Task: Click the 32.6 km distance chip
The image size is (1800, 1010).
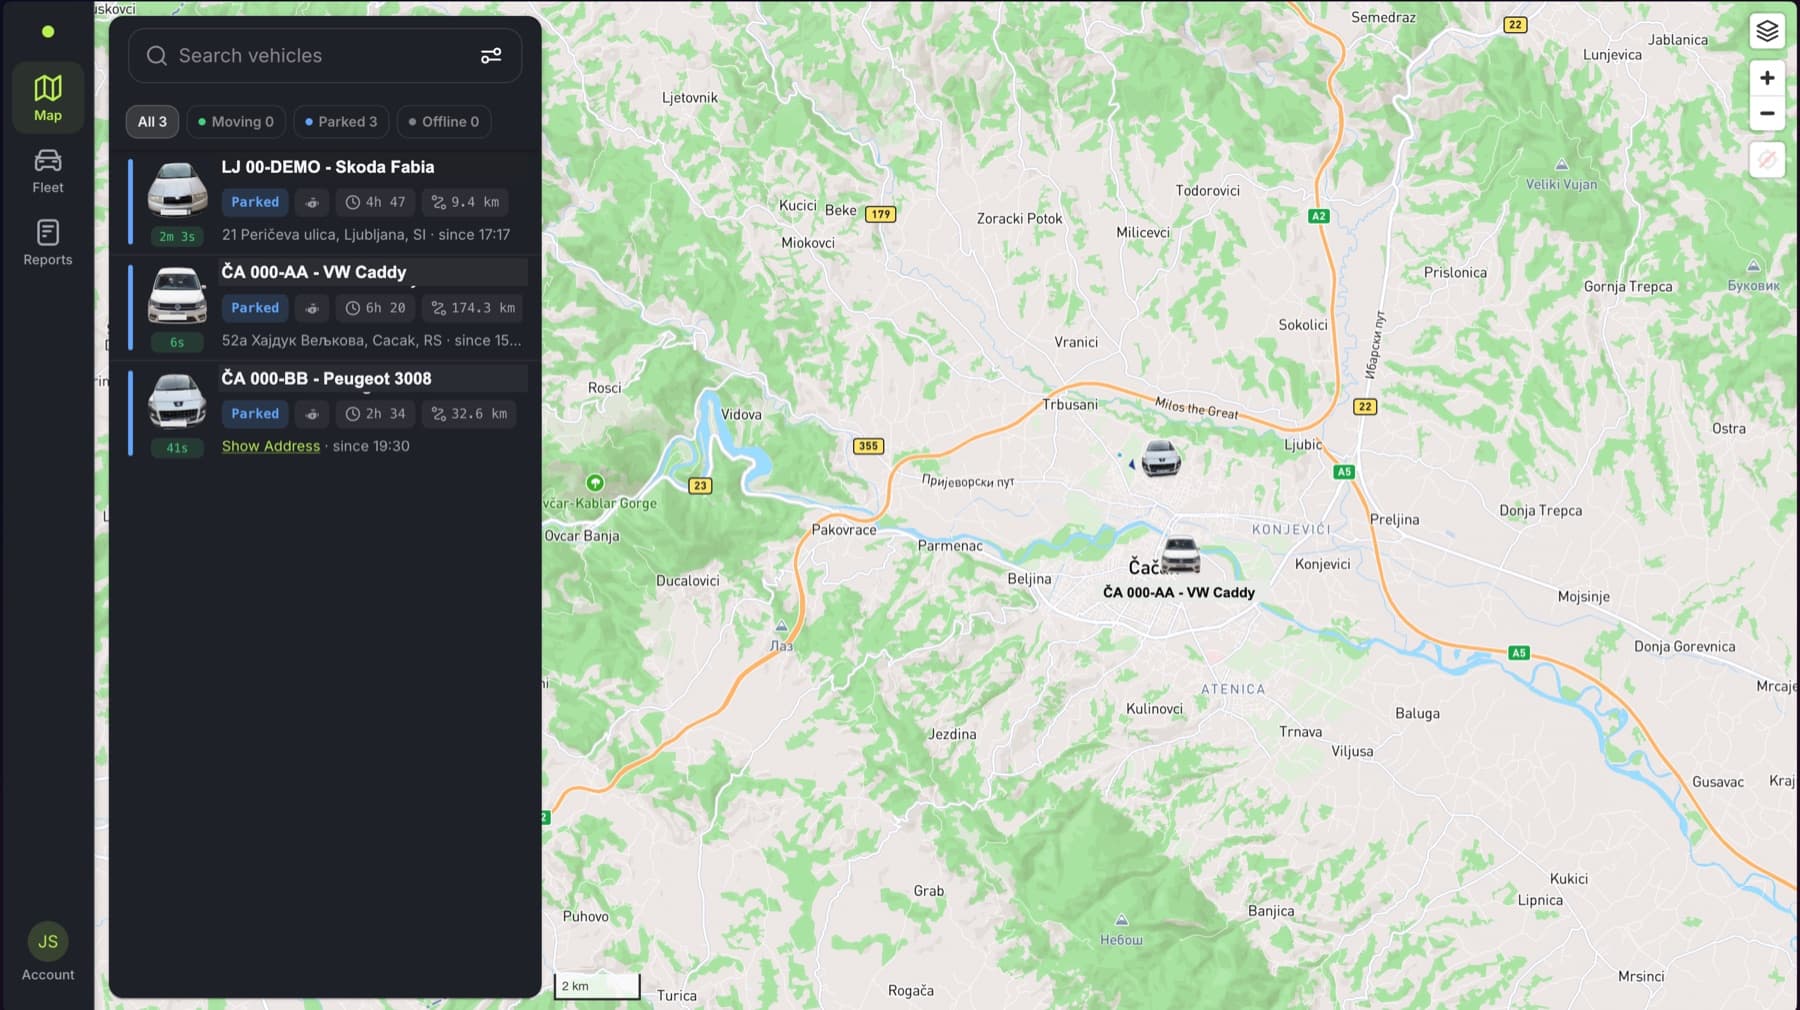Action: 469,414
